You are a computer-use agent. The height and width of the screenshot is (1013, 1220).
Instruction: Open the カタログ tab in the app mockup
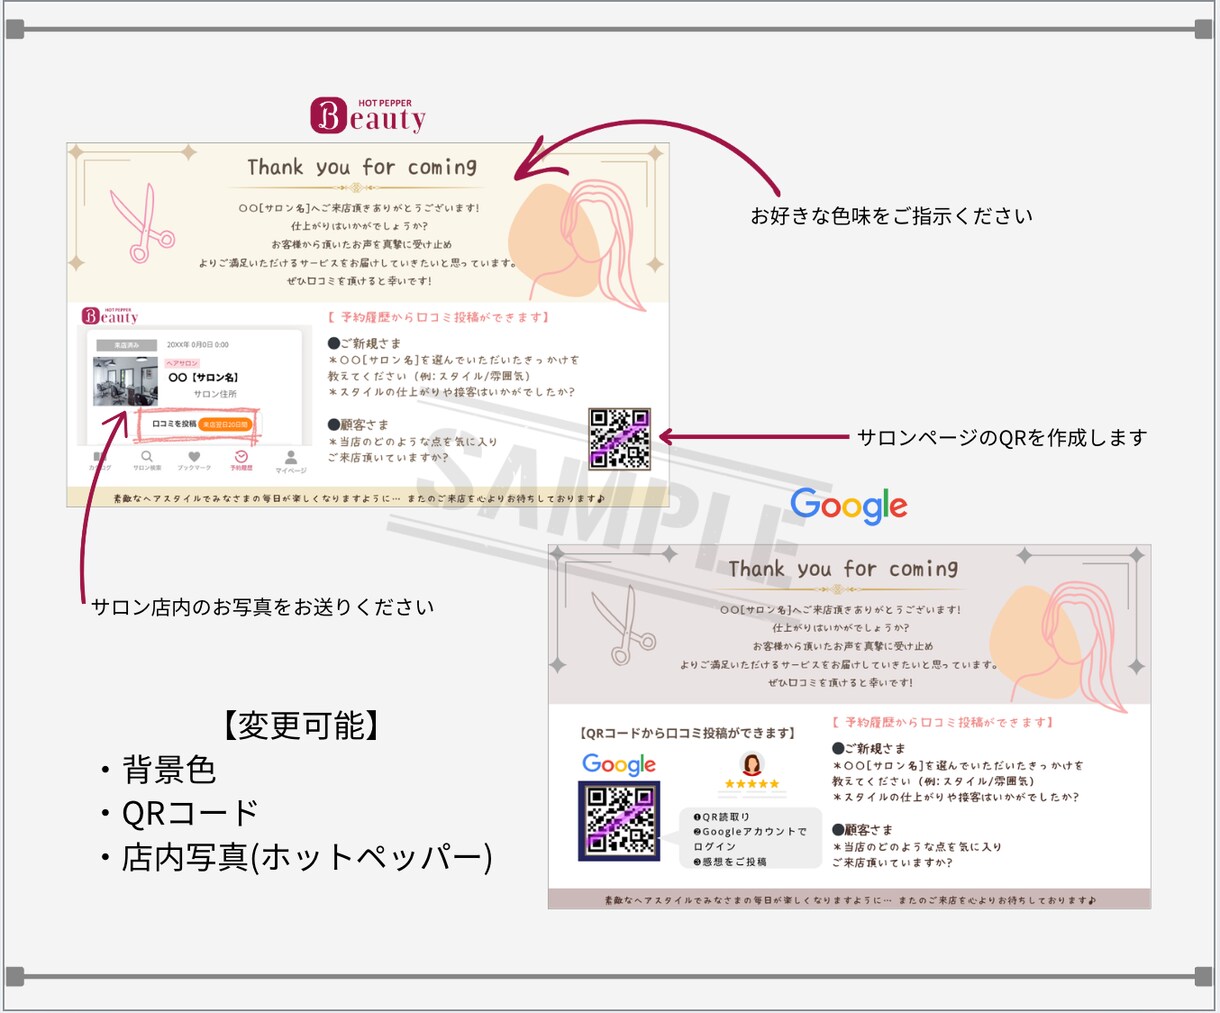tap(99, 461)
